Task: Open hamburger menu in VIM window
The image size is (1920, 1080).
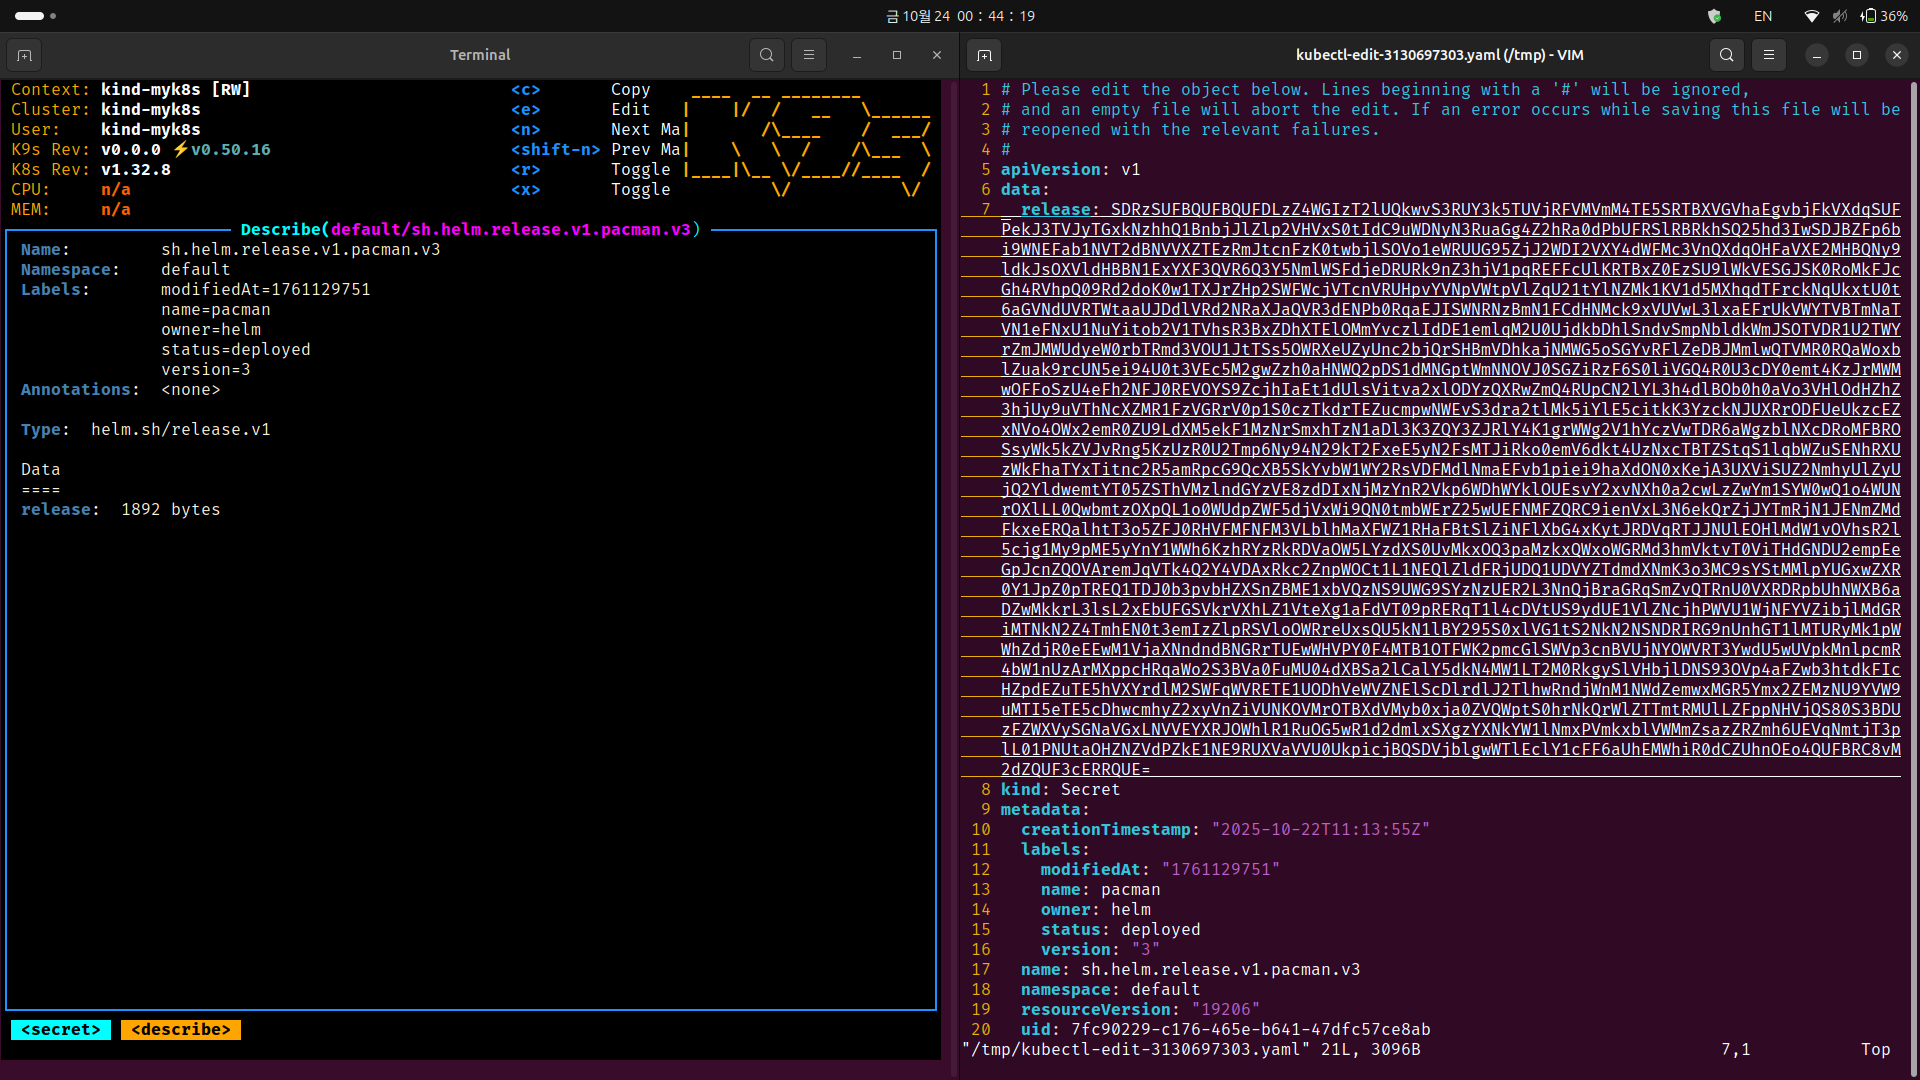Action: tap(1769, 55)
